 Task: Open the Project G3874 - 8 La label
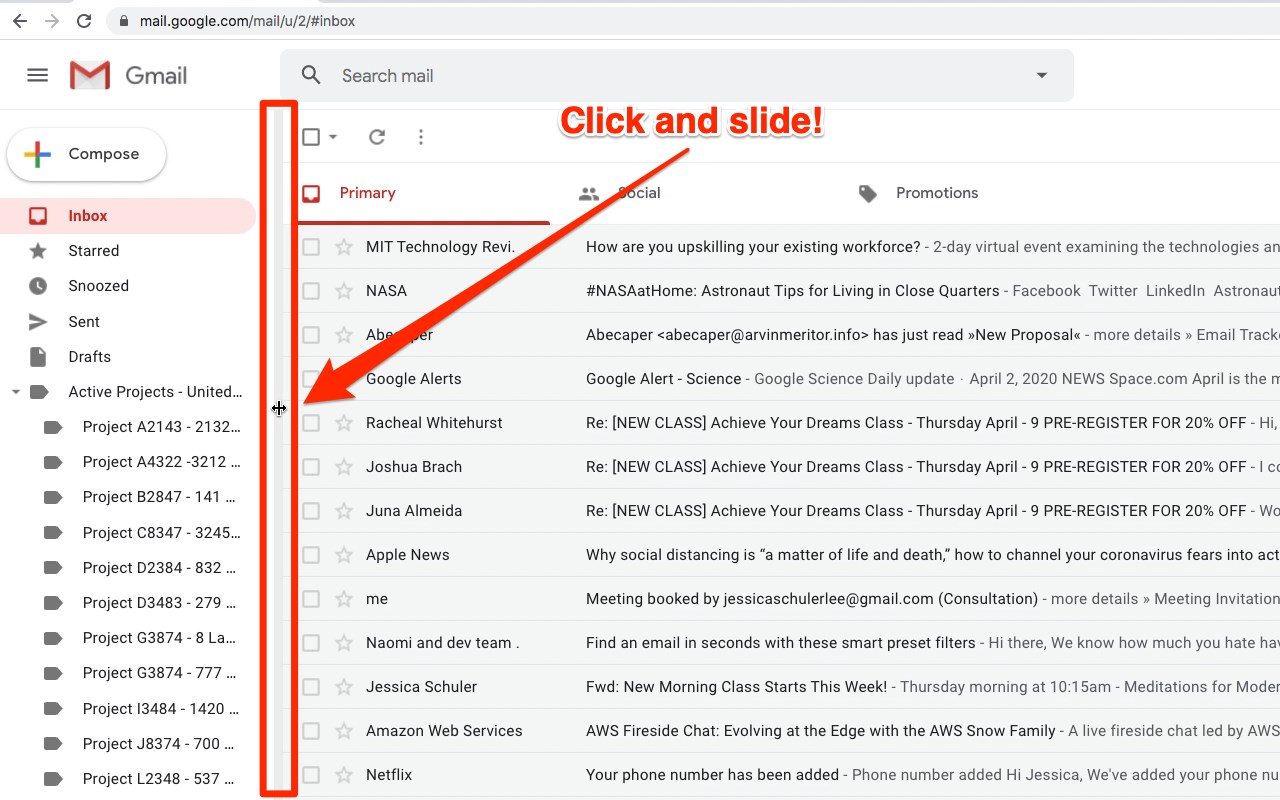coord(159,638)
